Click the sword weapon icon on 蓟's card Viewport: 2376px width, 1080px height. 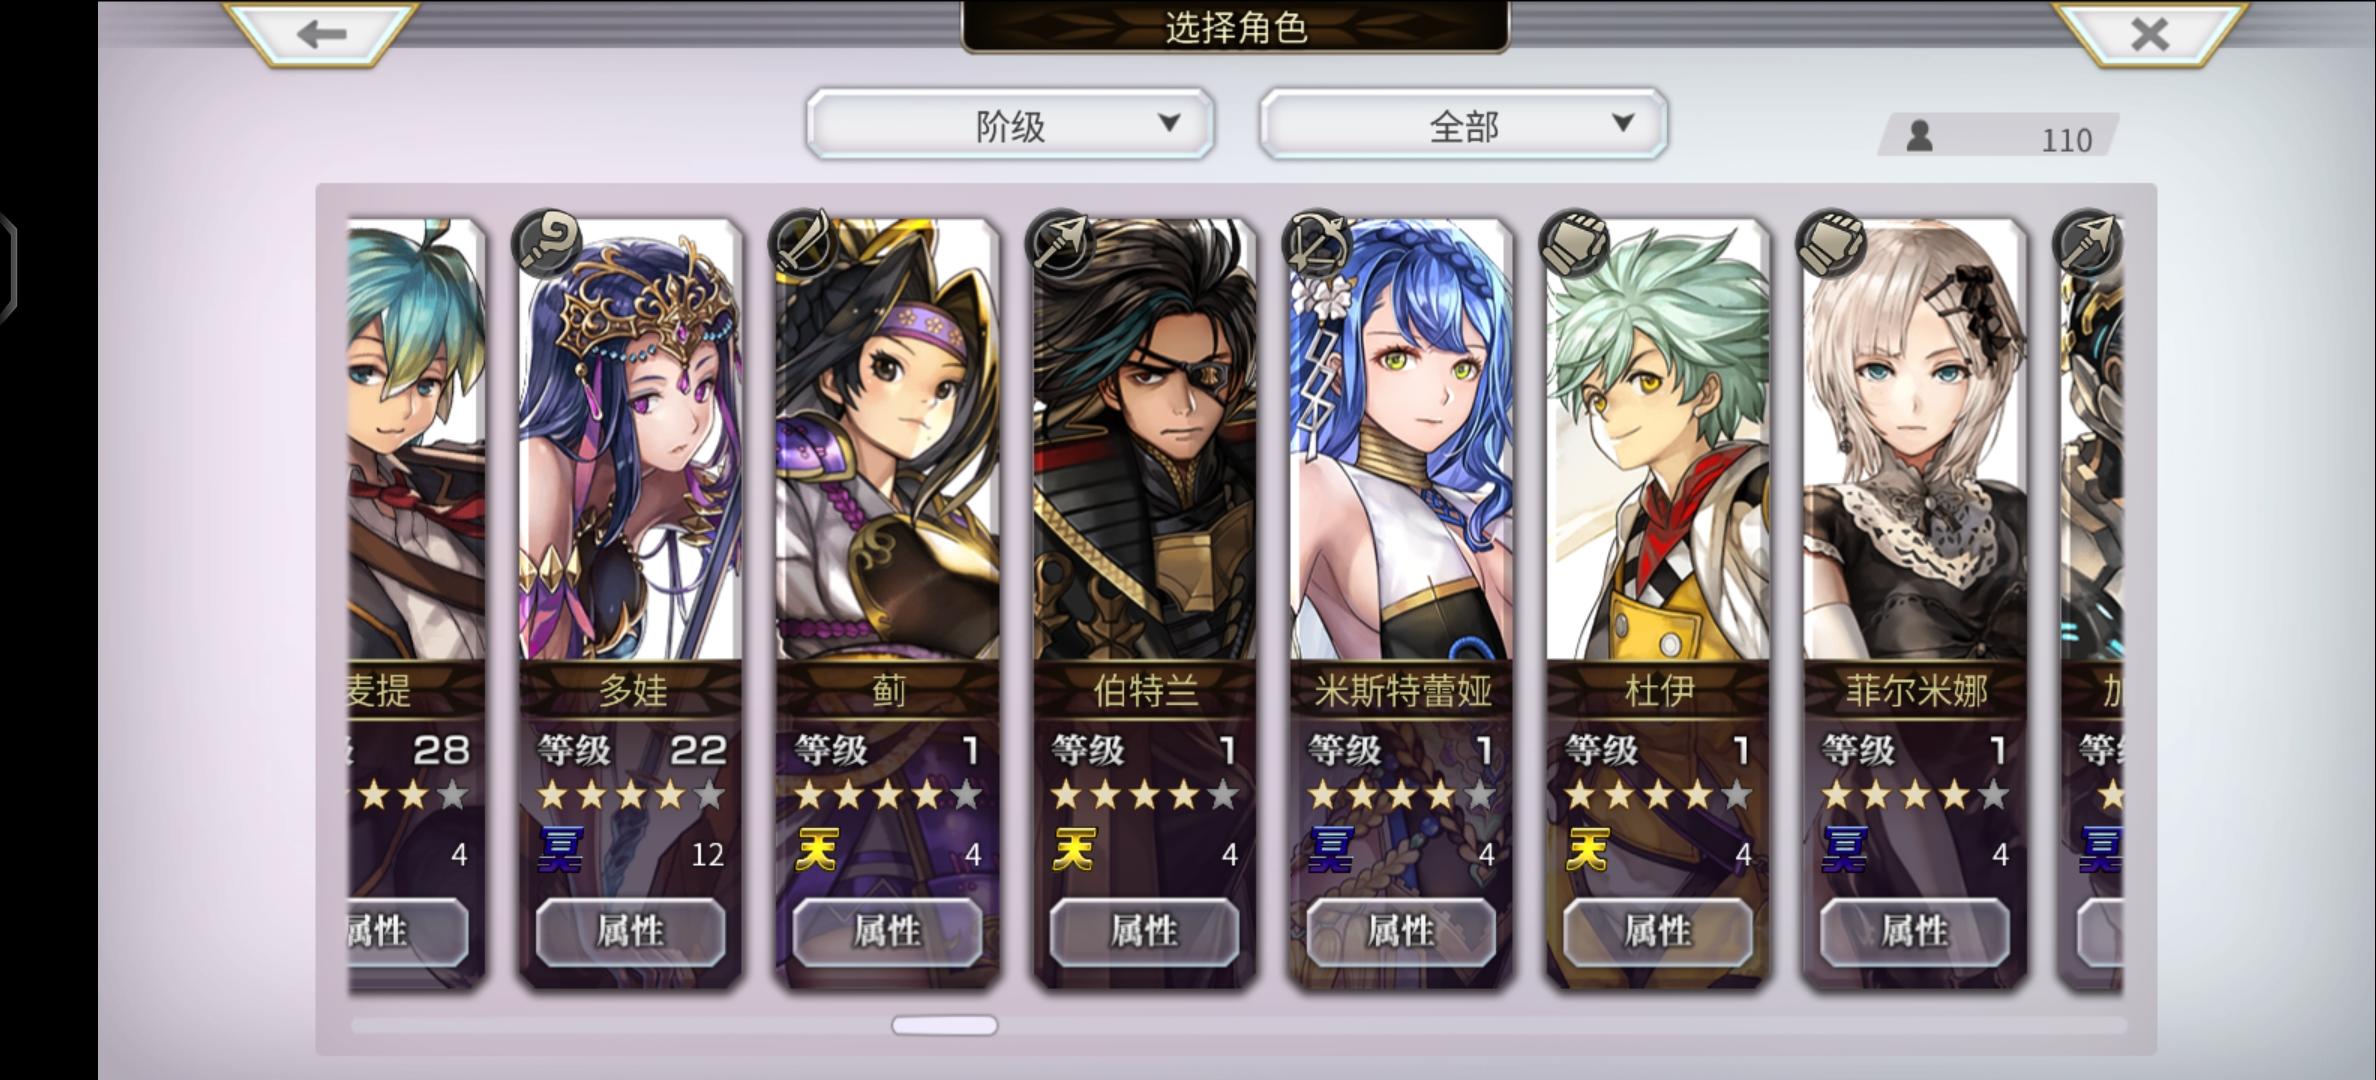coord(803,242)
